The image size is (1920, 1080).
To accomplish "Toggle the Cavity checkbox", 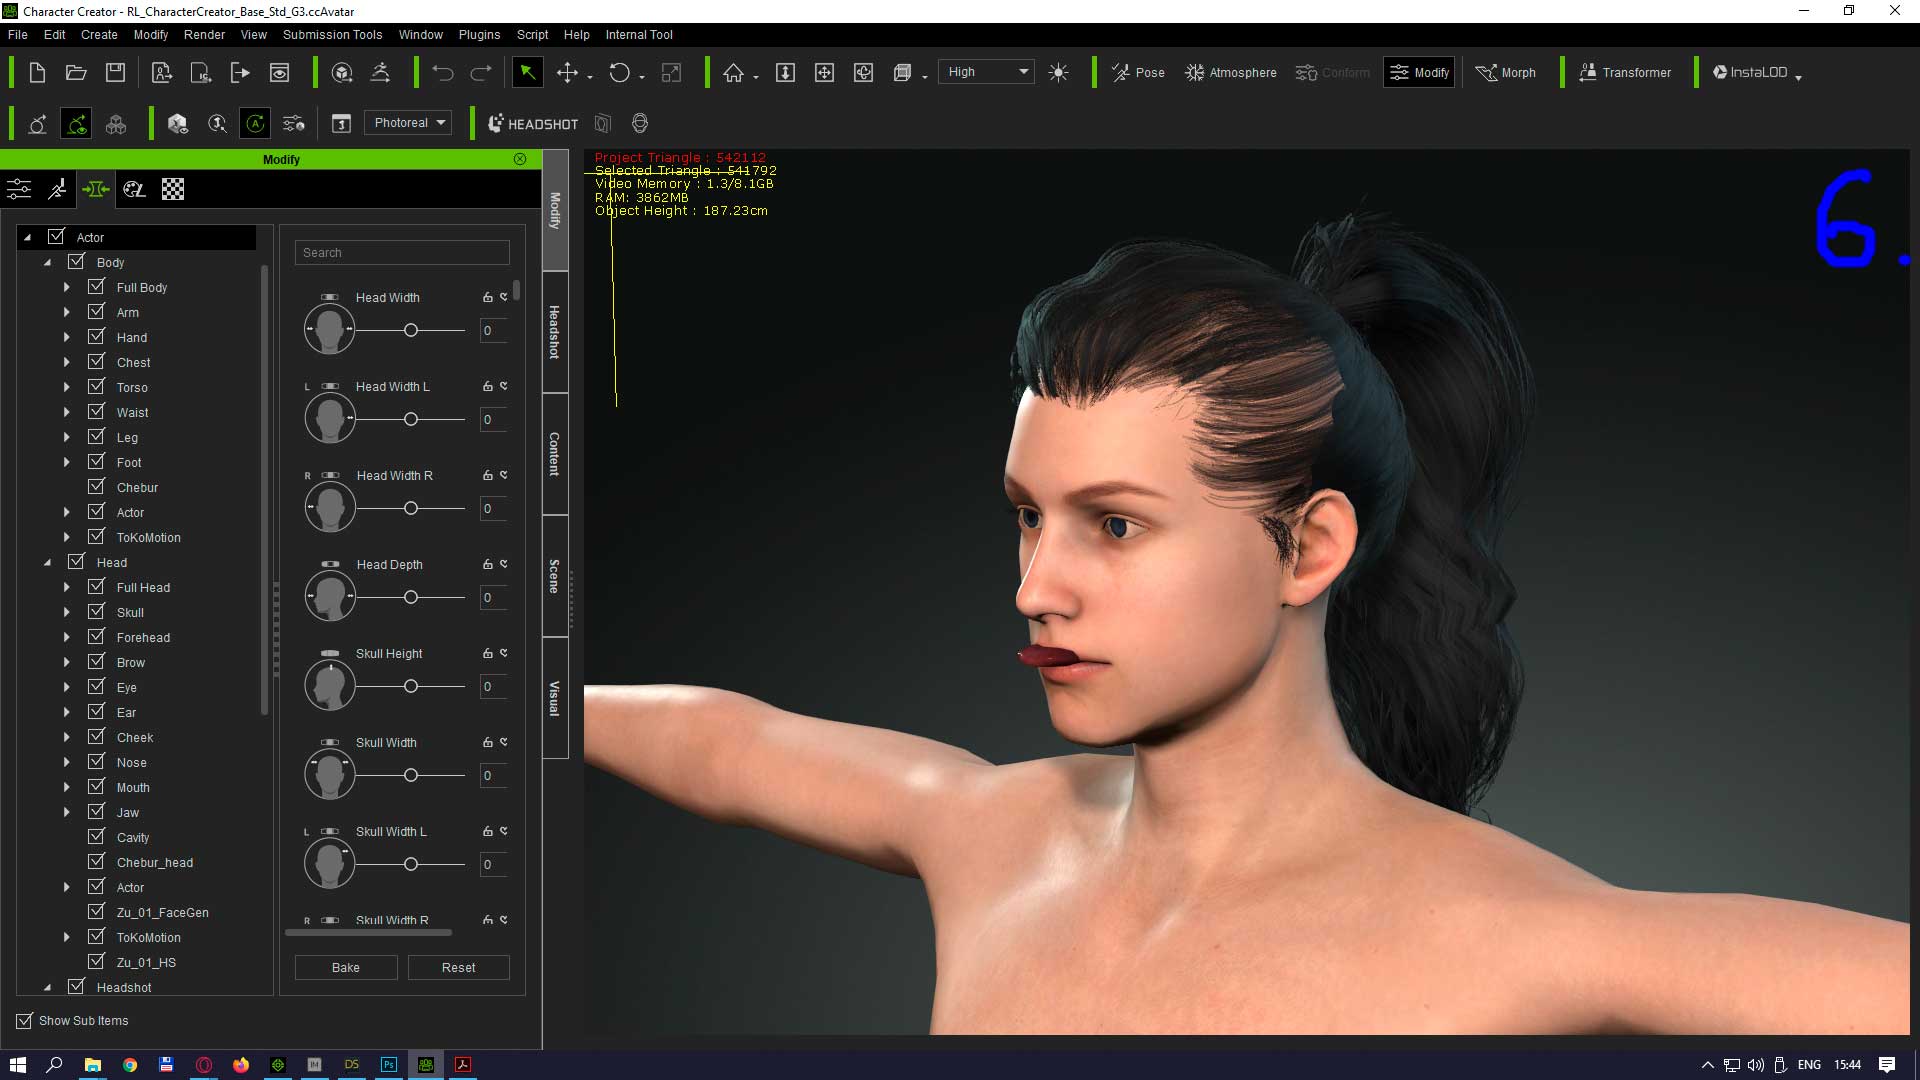I will (96, 837).
